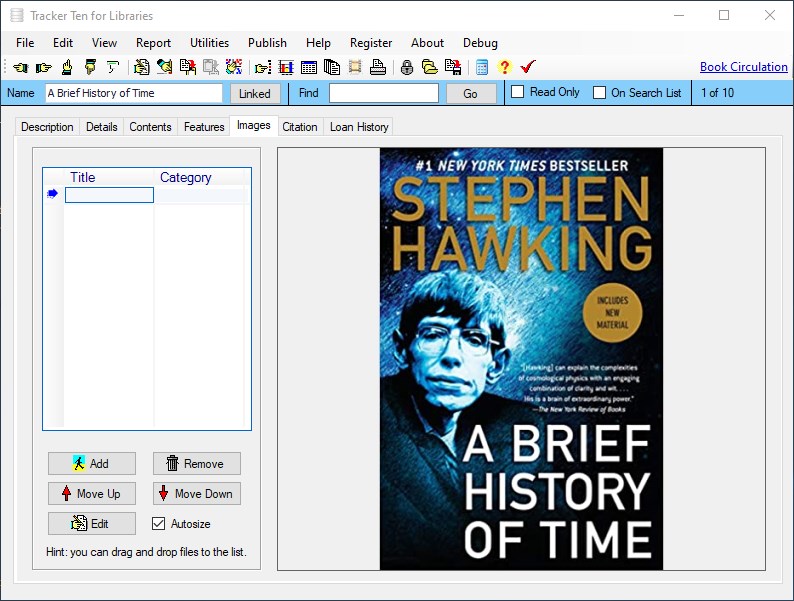Viewport: 794px width, 601px height.
Task: Click the curved arrow toolbar icon after the hand icons
Action: tap(113, 67)
